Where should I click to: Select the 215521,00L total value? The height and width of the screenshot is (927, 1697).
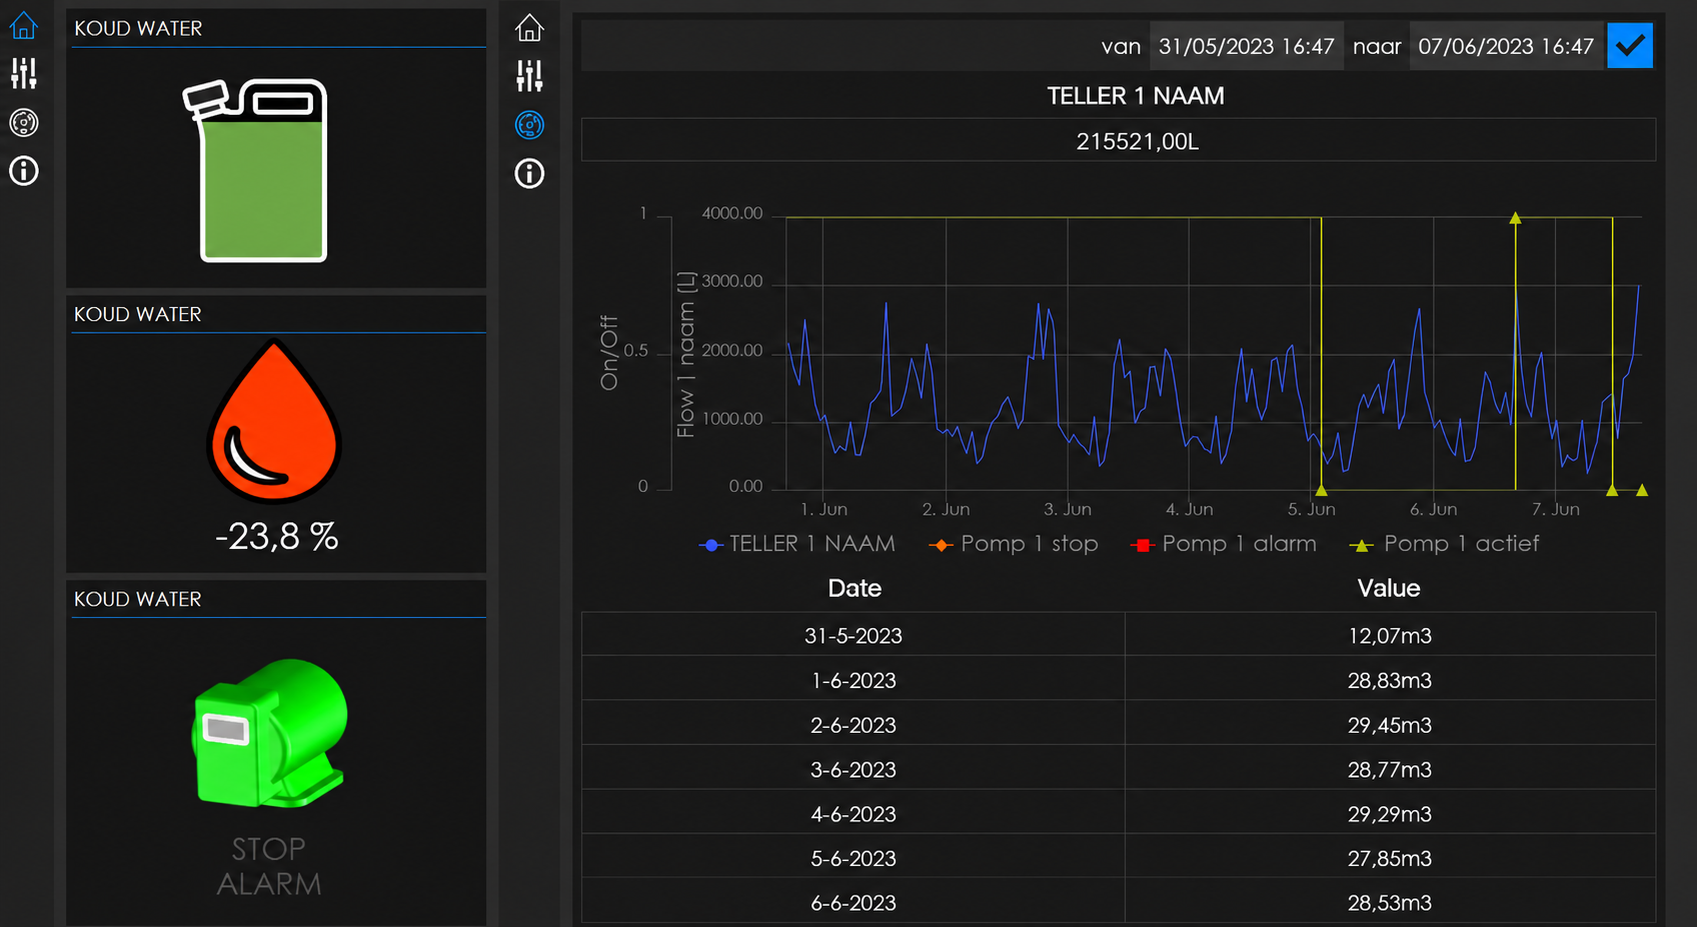coord(1137,142)
